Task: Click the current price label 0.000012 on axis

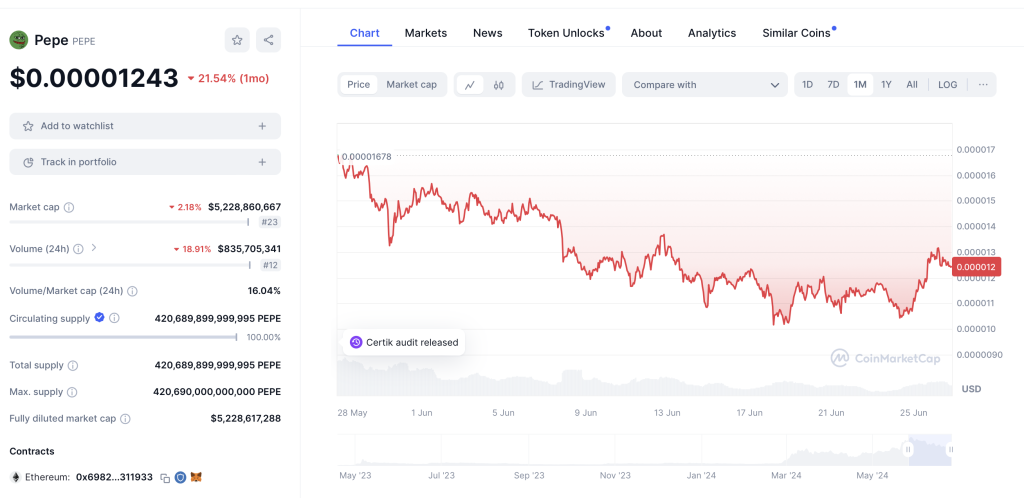Action: point(976,266)
